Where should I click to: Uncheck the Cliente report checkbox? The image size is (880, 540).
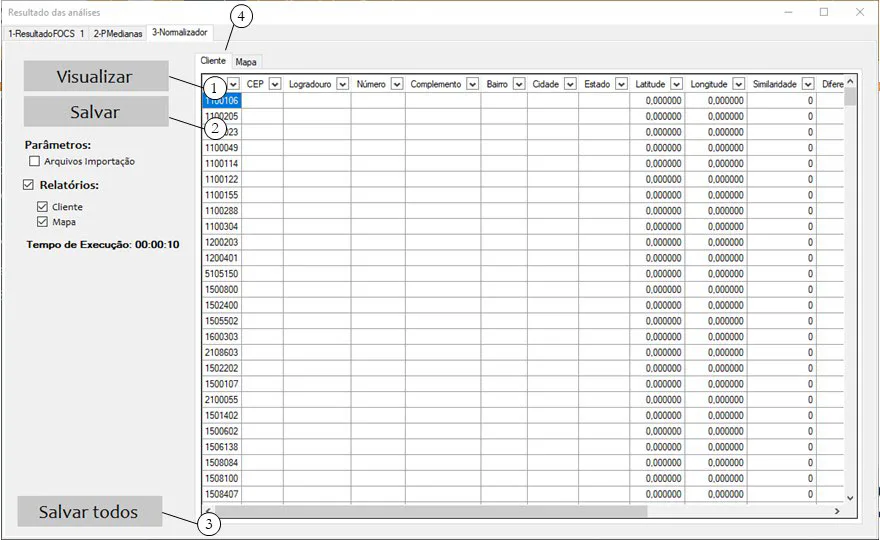(42, 207)
